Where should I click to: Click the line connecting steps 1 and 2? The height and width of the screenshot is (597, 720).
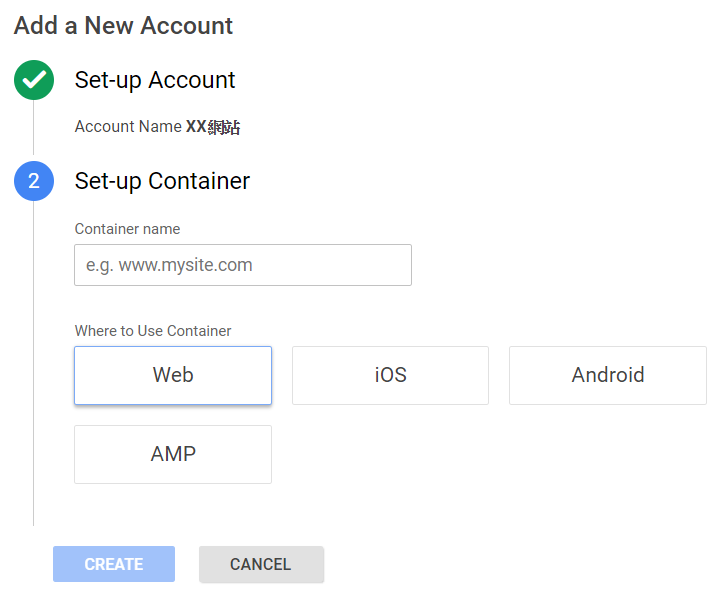click(x=33, y=131)
